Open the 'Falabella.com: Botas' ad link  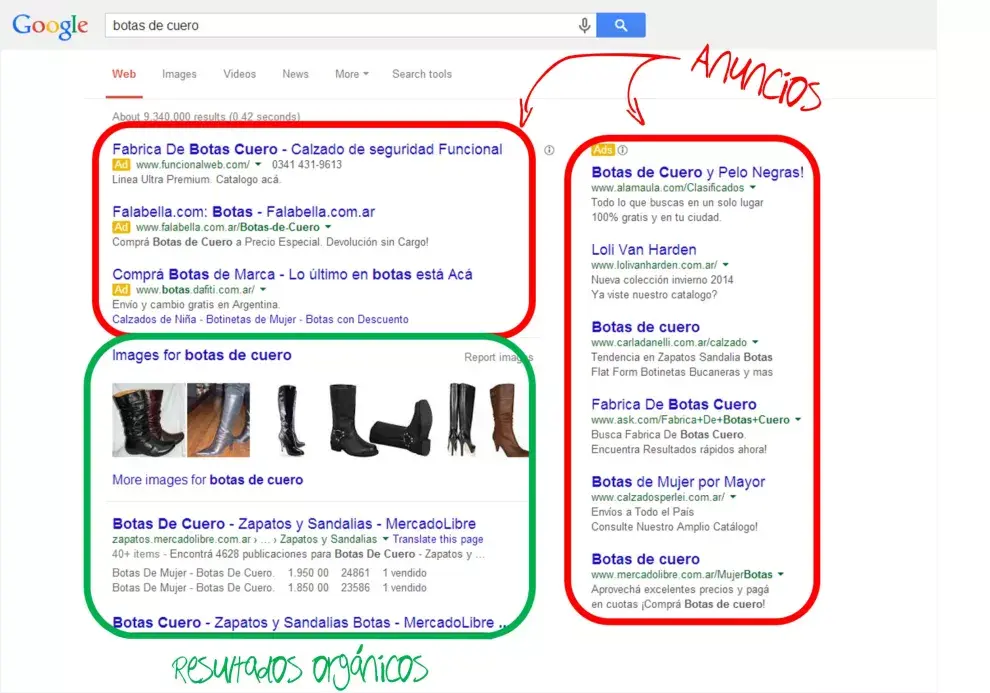click(x=244, y=212)
